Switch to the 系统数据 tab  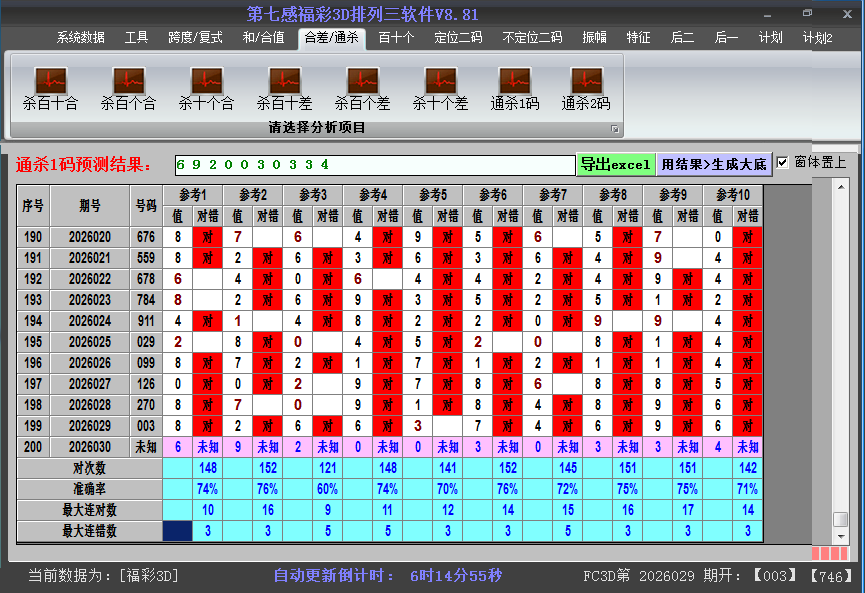[x=80, y=38]
